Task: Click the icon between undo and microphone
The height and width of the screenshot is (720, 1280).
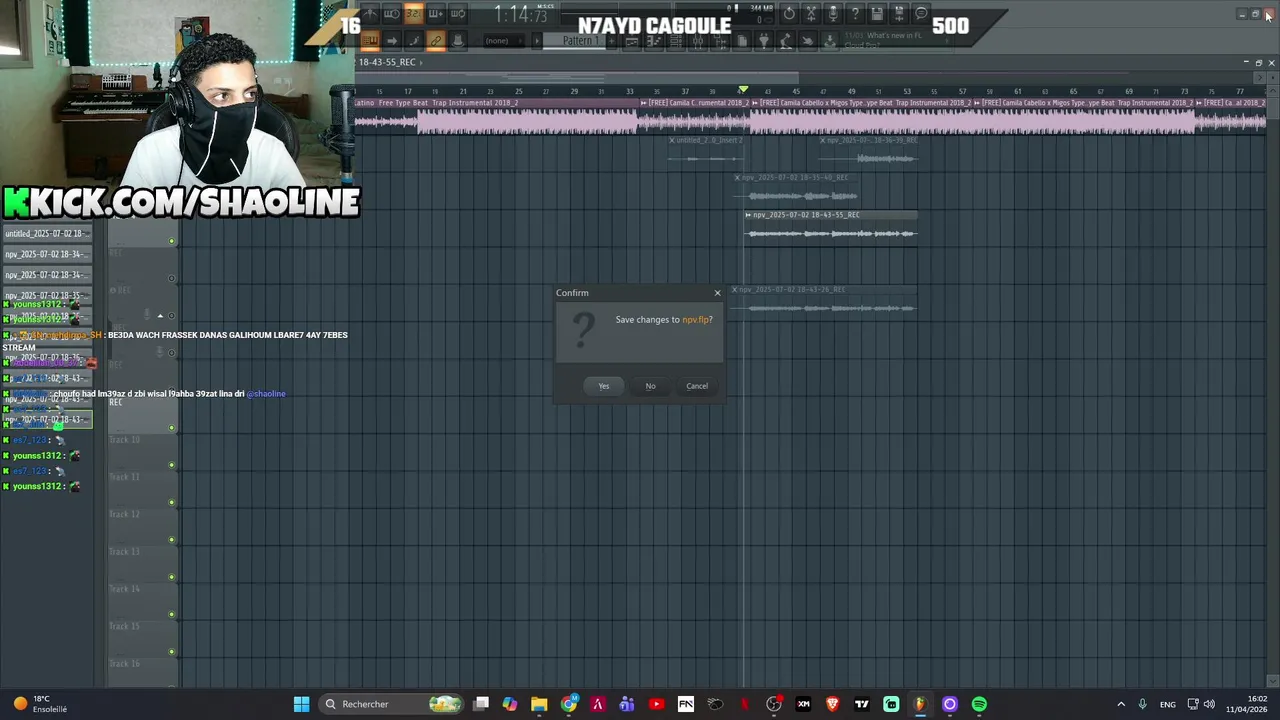Action: pyautogui.click(x=811, y=13)
